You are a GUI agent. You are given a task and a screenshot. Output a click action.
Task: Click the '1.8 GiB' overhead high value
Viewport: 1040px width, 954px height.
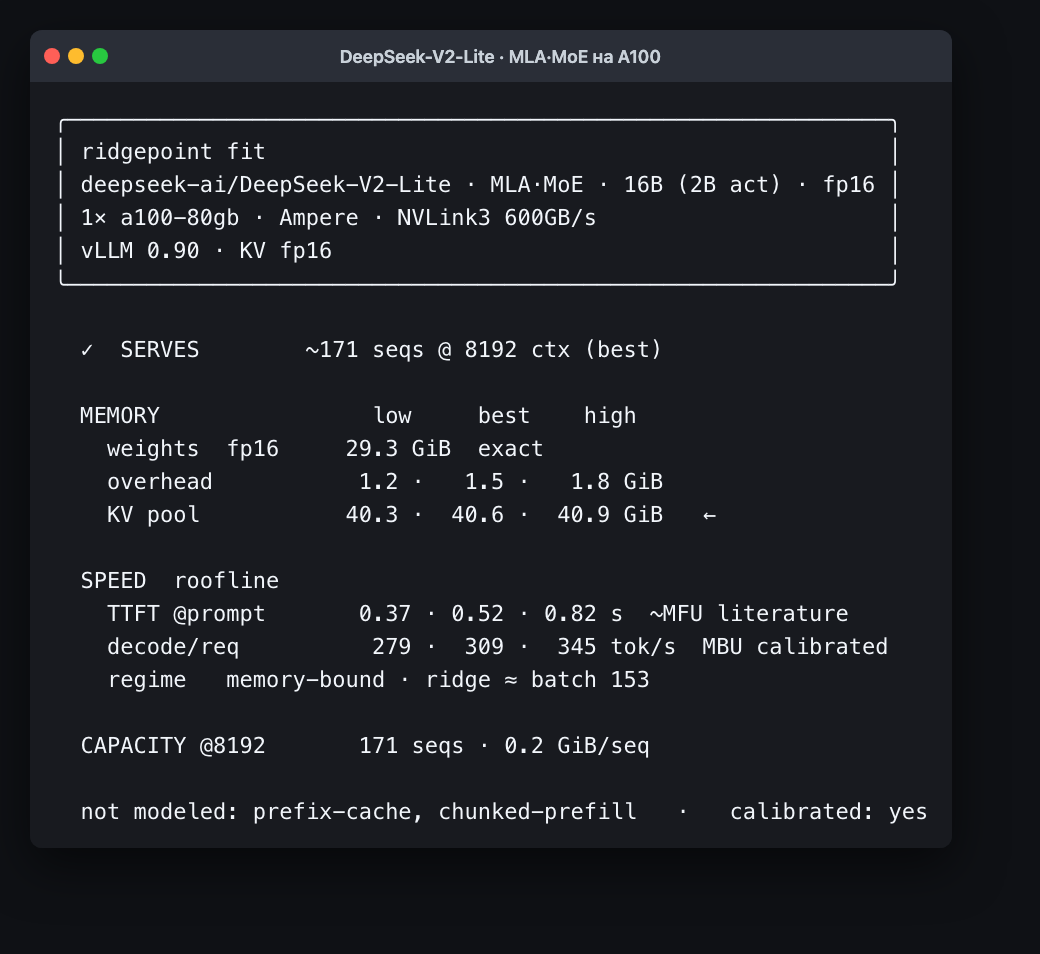617,482
